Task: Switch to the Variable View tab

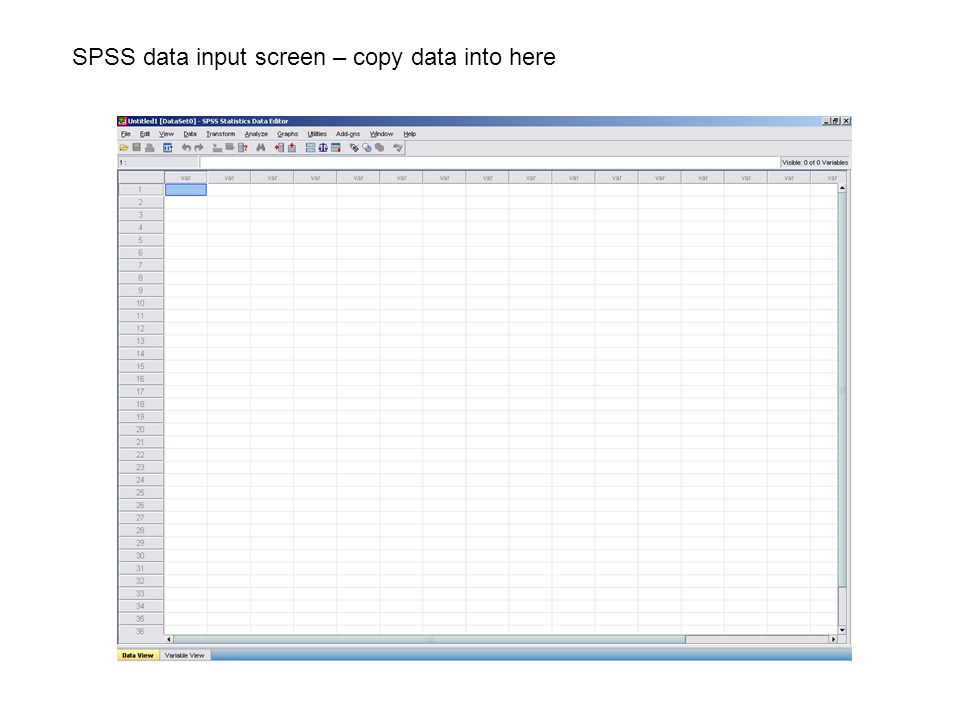Action: 184,655
